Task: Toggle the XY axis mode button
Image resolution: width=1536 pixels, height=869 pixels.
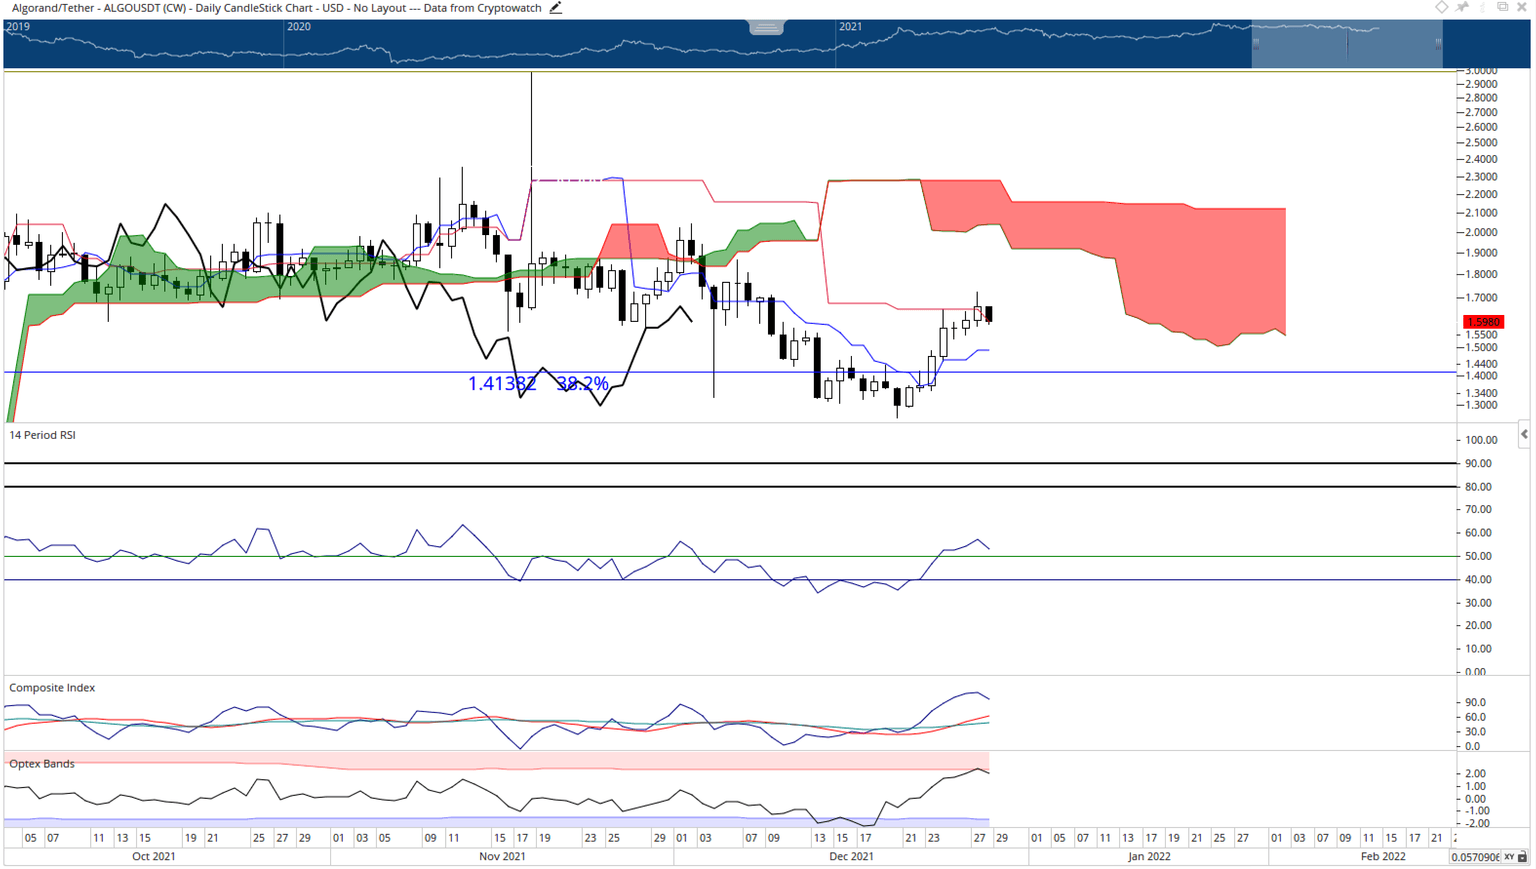Action: pyautogui.click(x=1509, y=857)
